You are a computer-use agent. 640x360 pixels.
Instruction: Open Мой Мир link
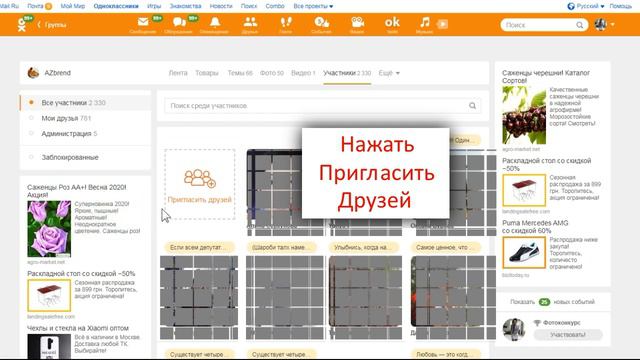click(x=73, y=6)
